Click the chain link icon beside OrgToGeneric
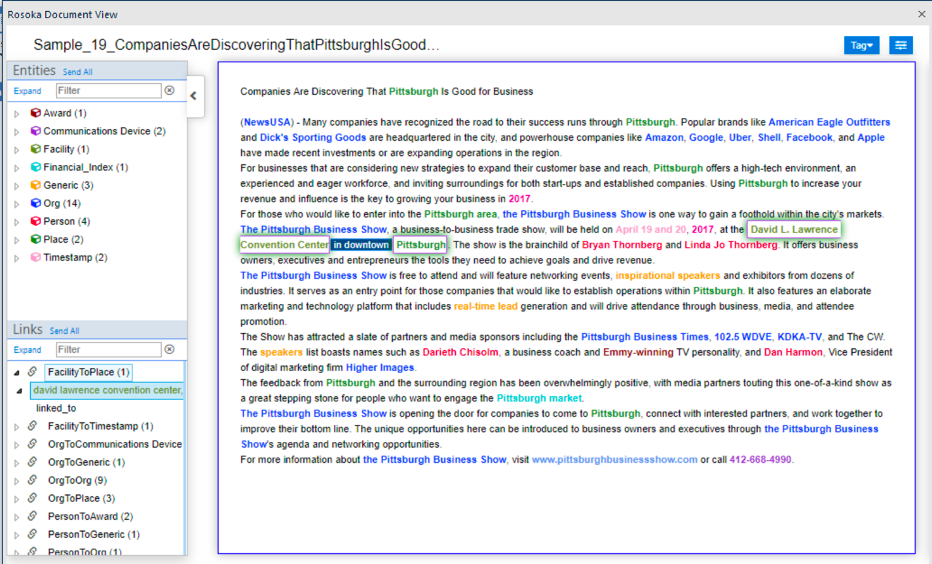 [x=33, y=462]
